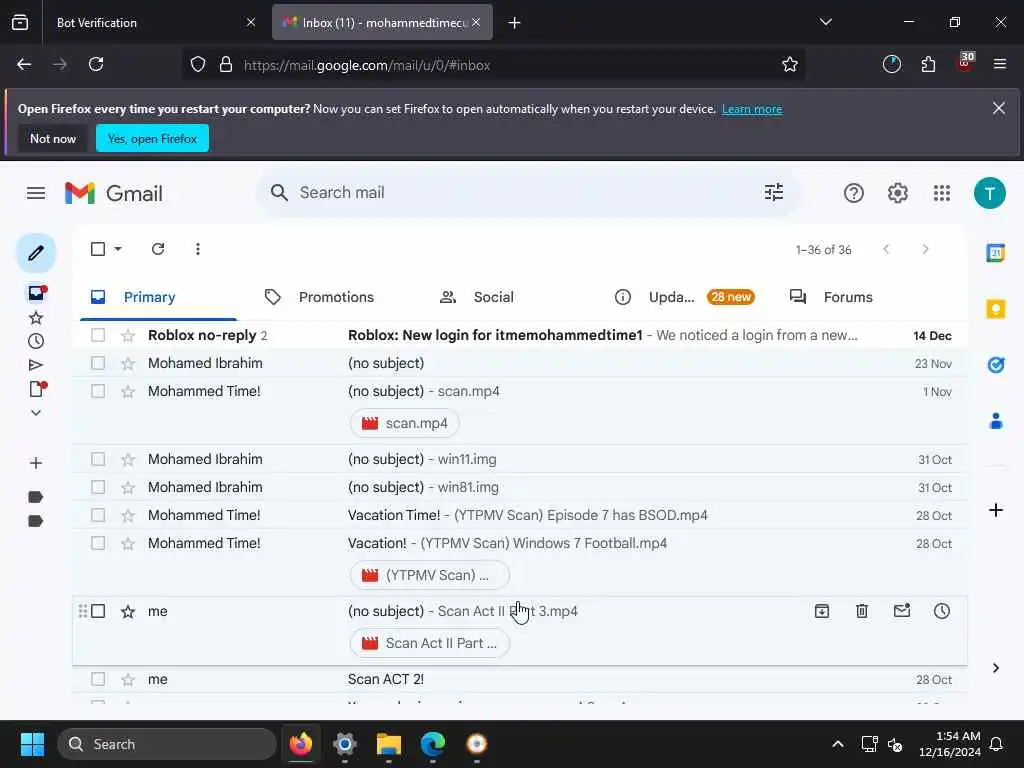1024x768 pixels.
Task: Tick checkbox for Mohamed Ibrahim 23 Nov email
Action: pos(98,363)
